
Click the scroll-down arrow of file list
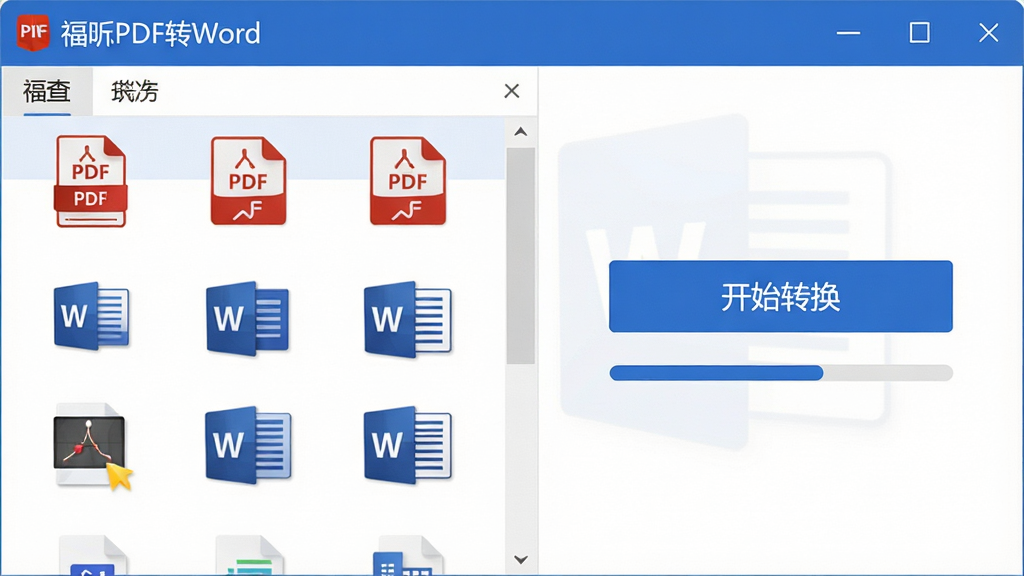pyautogui.click(x=520, y=560)
